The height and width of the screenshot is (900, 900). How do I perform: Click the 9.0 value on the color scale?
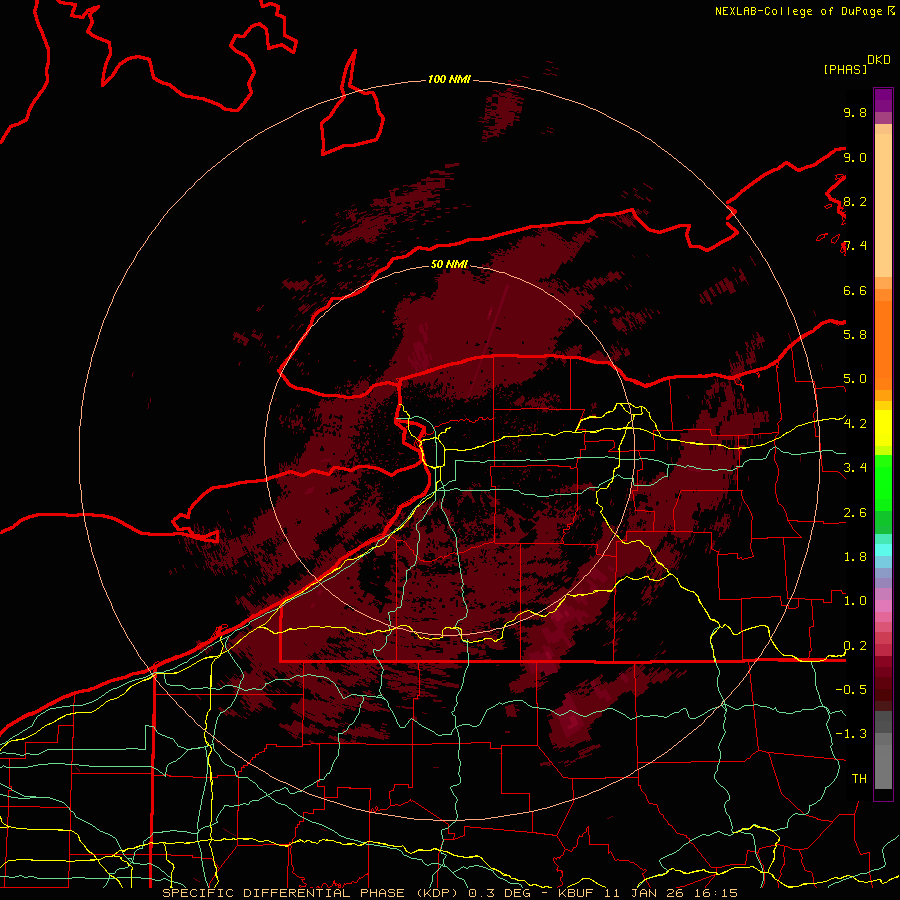(855, 157)
